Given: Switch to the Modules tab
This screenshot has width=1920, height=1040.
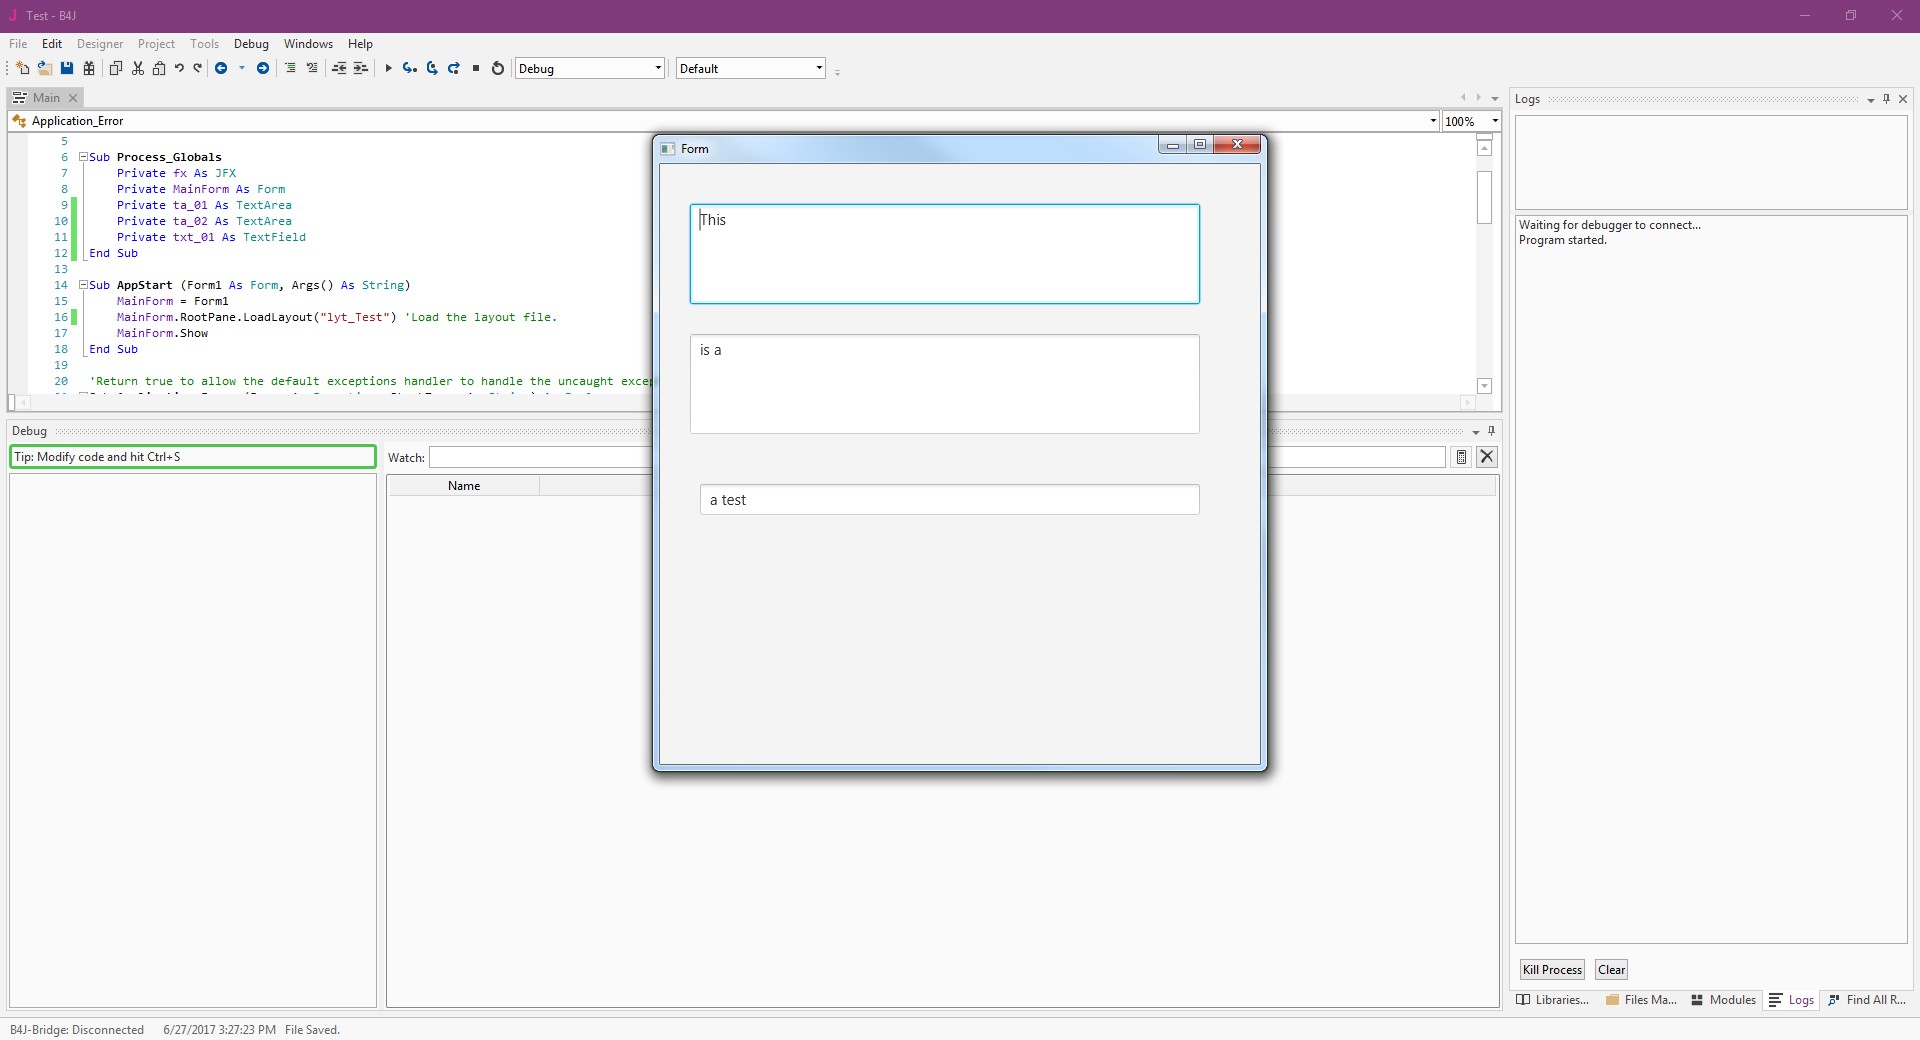Looking at the screenshot, I should [1723, 1000].
